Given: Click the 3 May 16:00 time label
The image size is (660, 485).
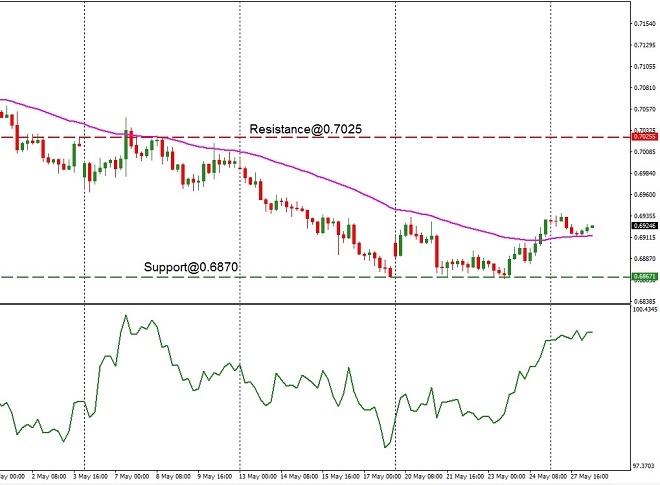Looking at the screenshot, I should (90, 477).
